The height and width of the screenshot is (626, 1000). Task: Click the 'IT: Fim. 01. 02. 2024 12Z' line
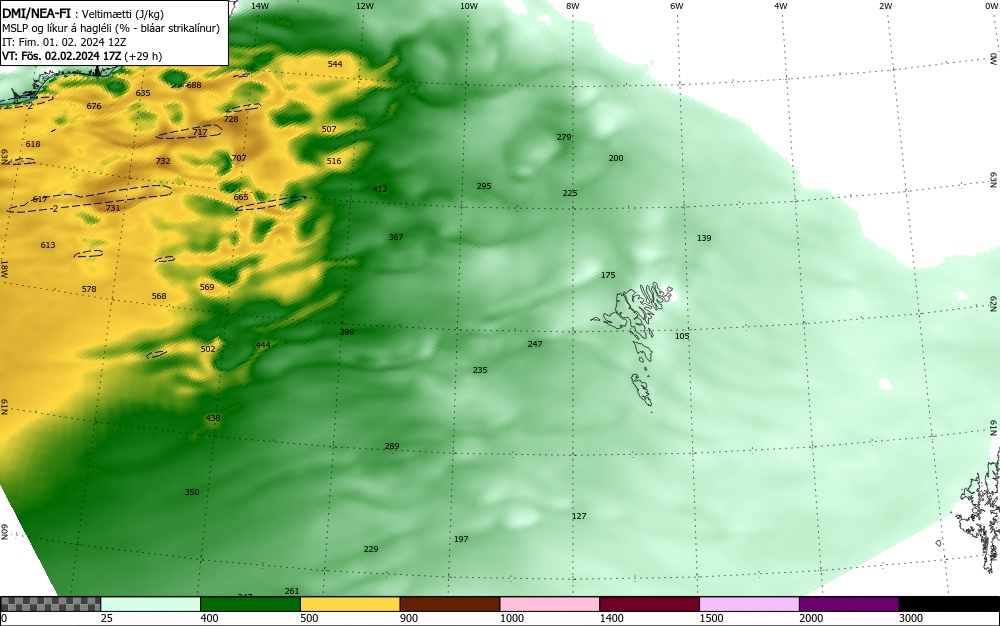(64, 42)
